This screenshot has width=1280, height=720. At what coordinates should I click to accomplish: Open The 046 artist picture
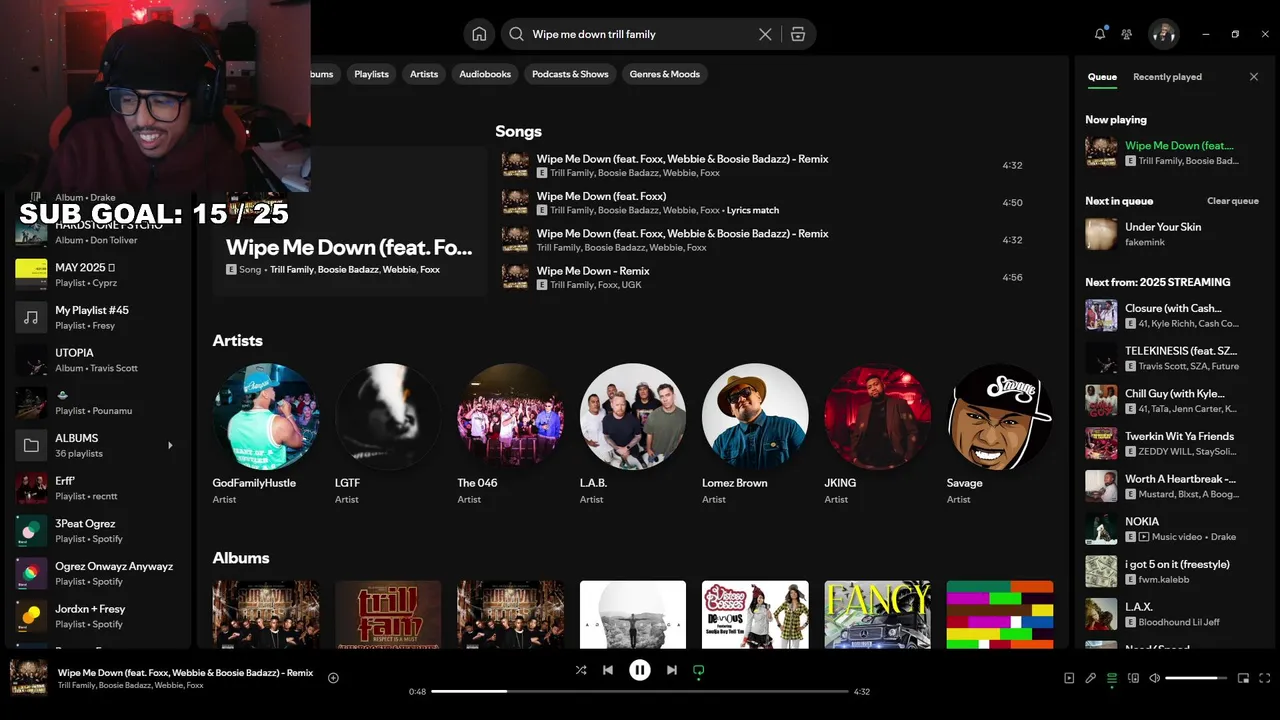click(510, 416)
